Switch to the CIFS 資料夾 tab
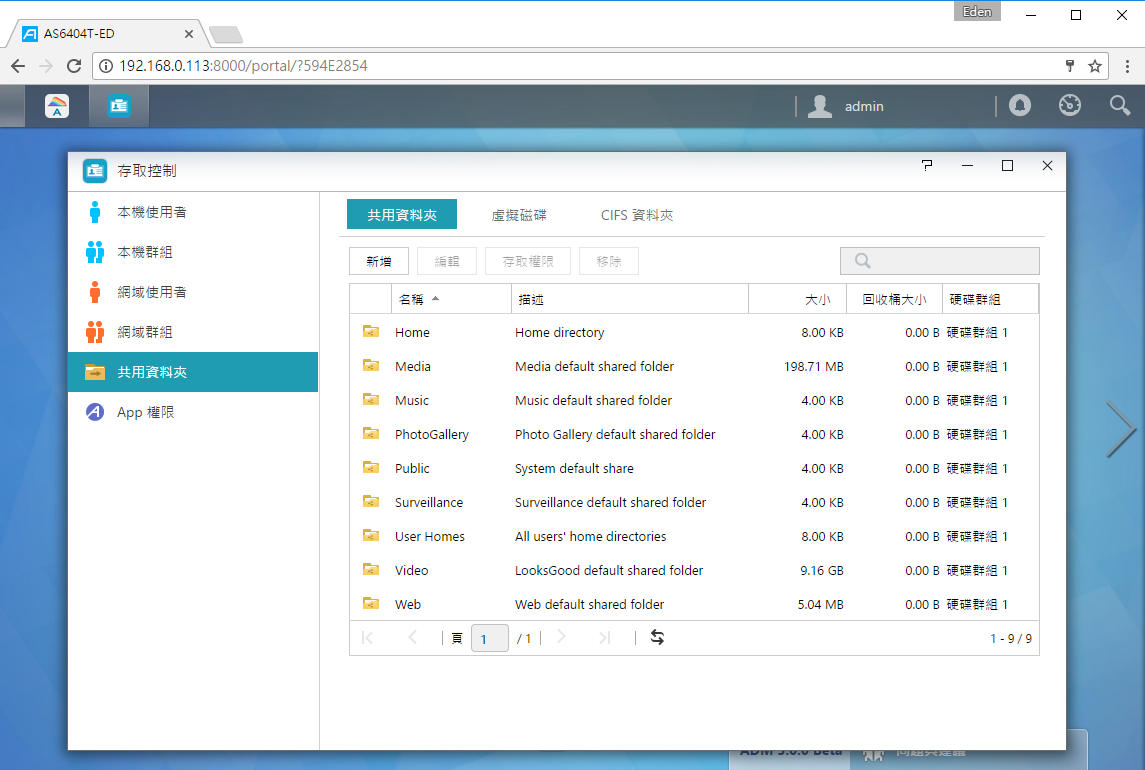The height and width of the screenshot is (770, 1145). [637, 215]
